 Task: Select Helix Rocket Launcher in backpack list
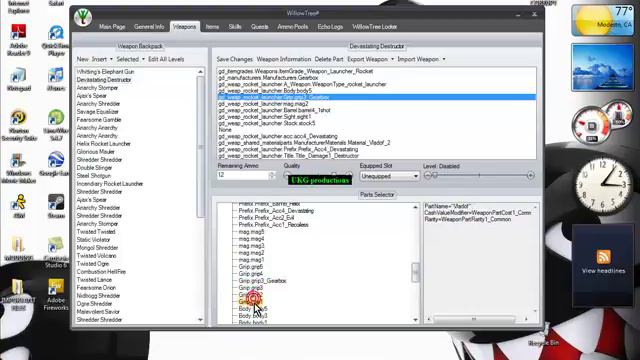pyautogui.click(x=104, y=144)
